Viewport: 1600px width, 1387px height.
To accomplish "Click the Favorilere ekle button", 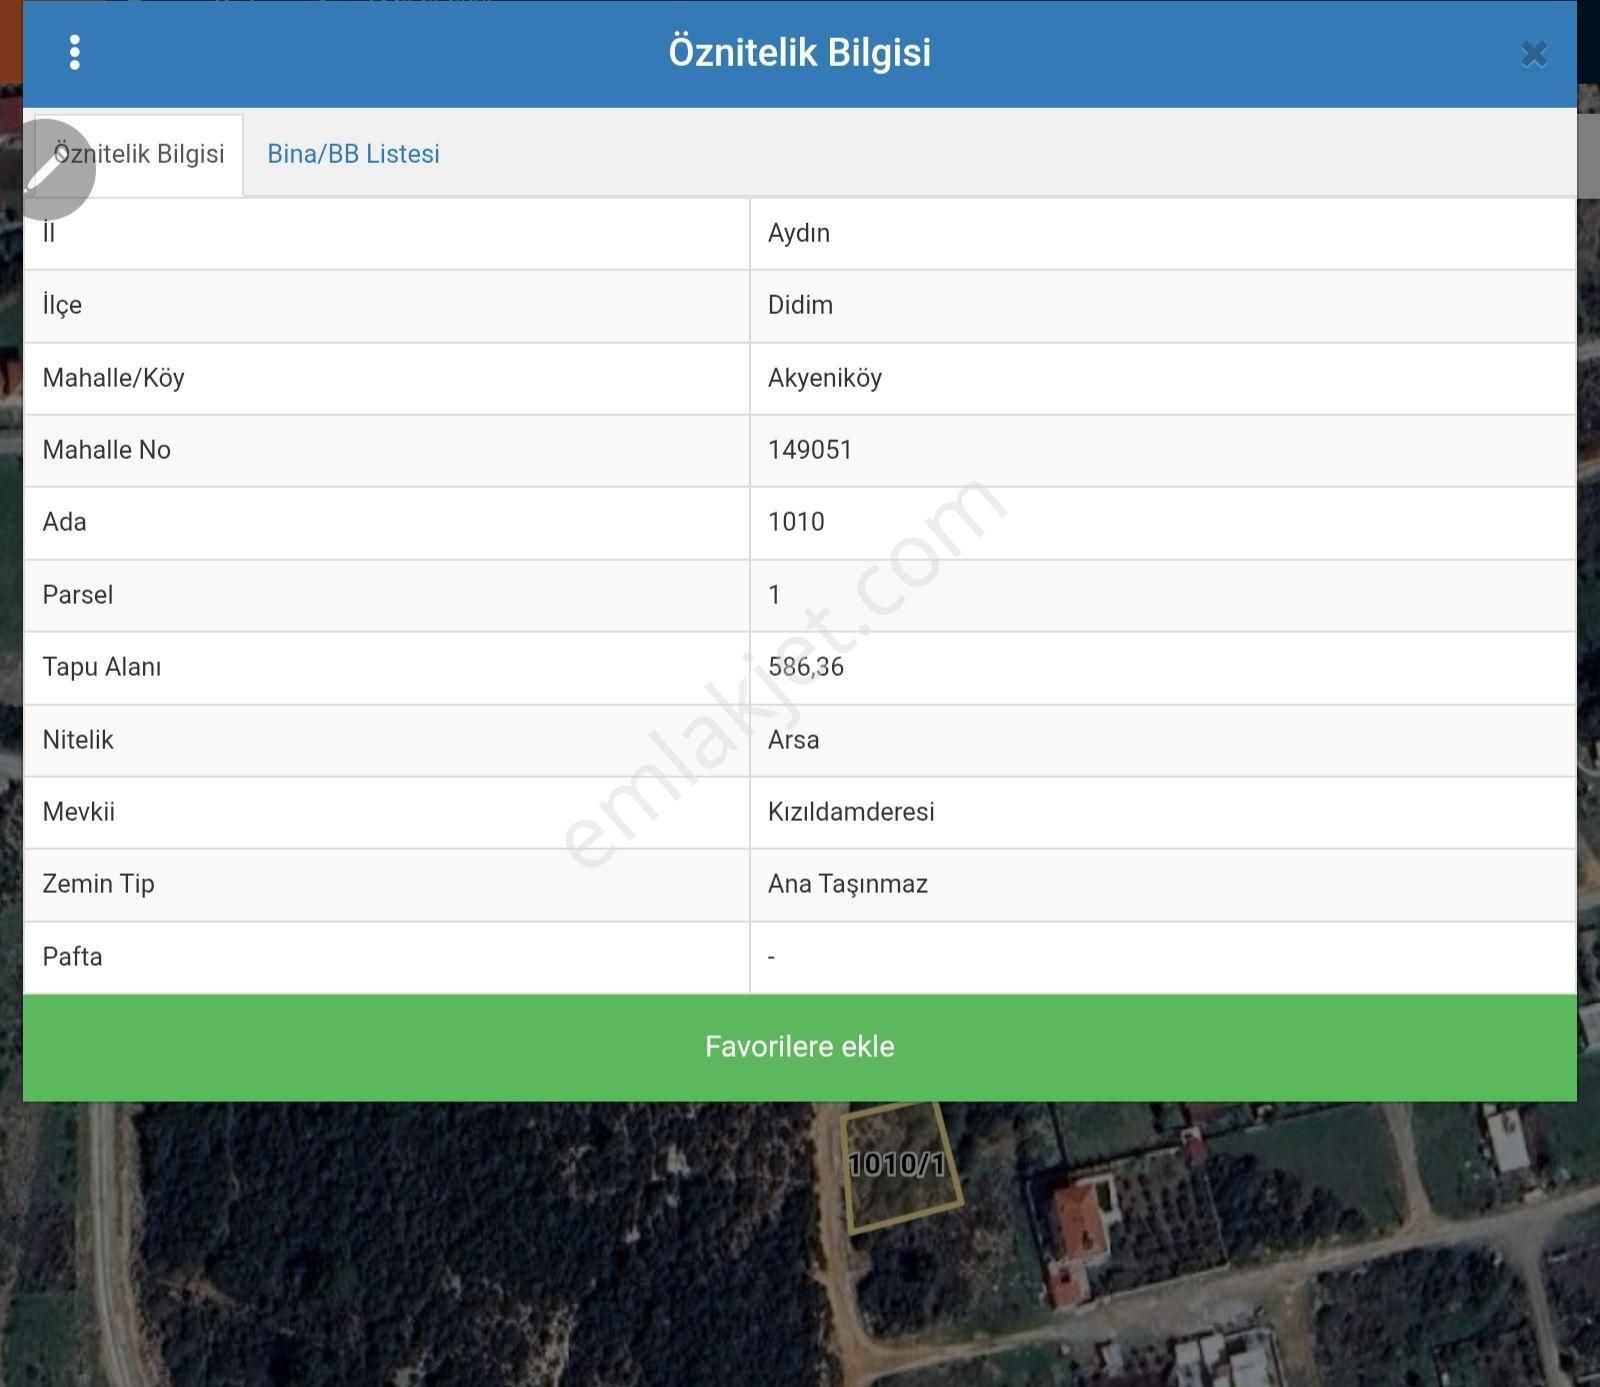I will [800, 1047].
